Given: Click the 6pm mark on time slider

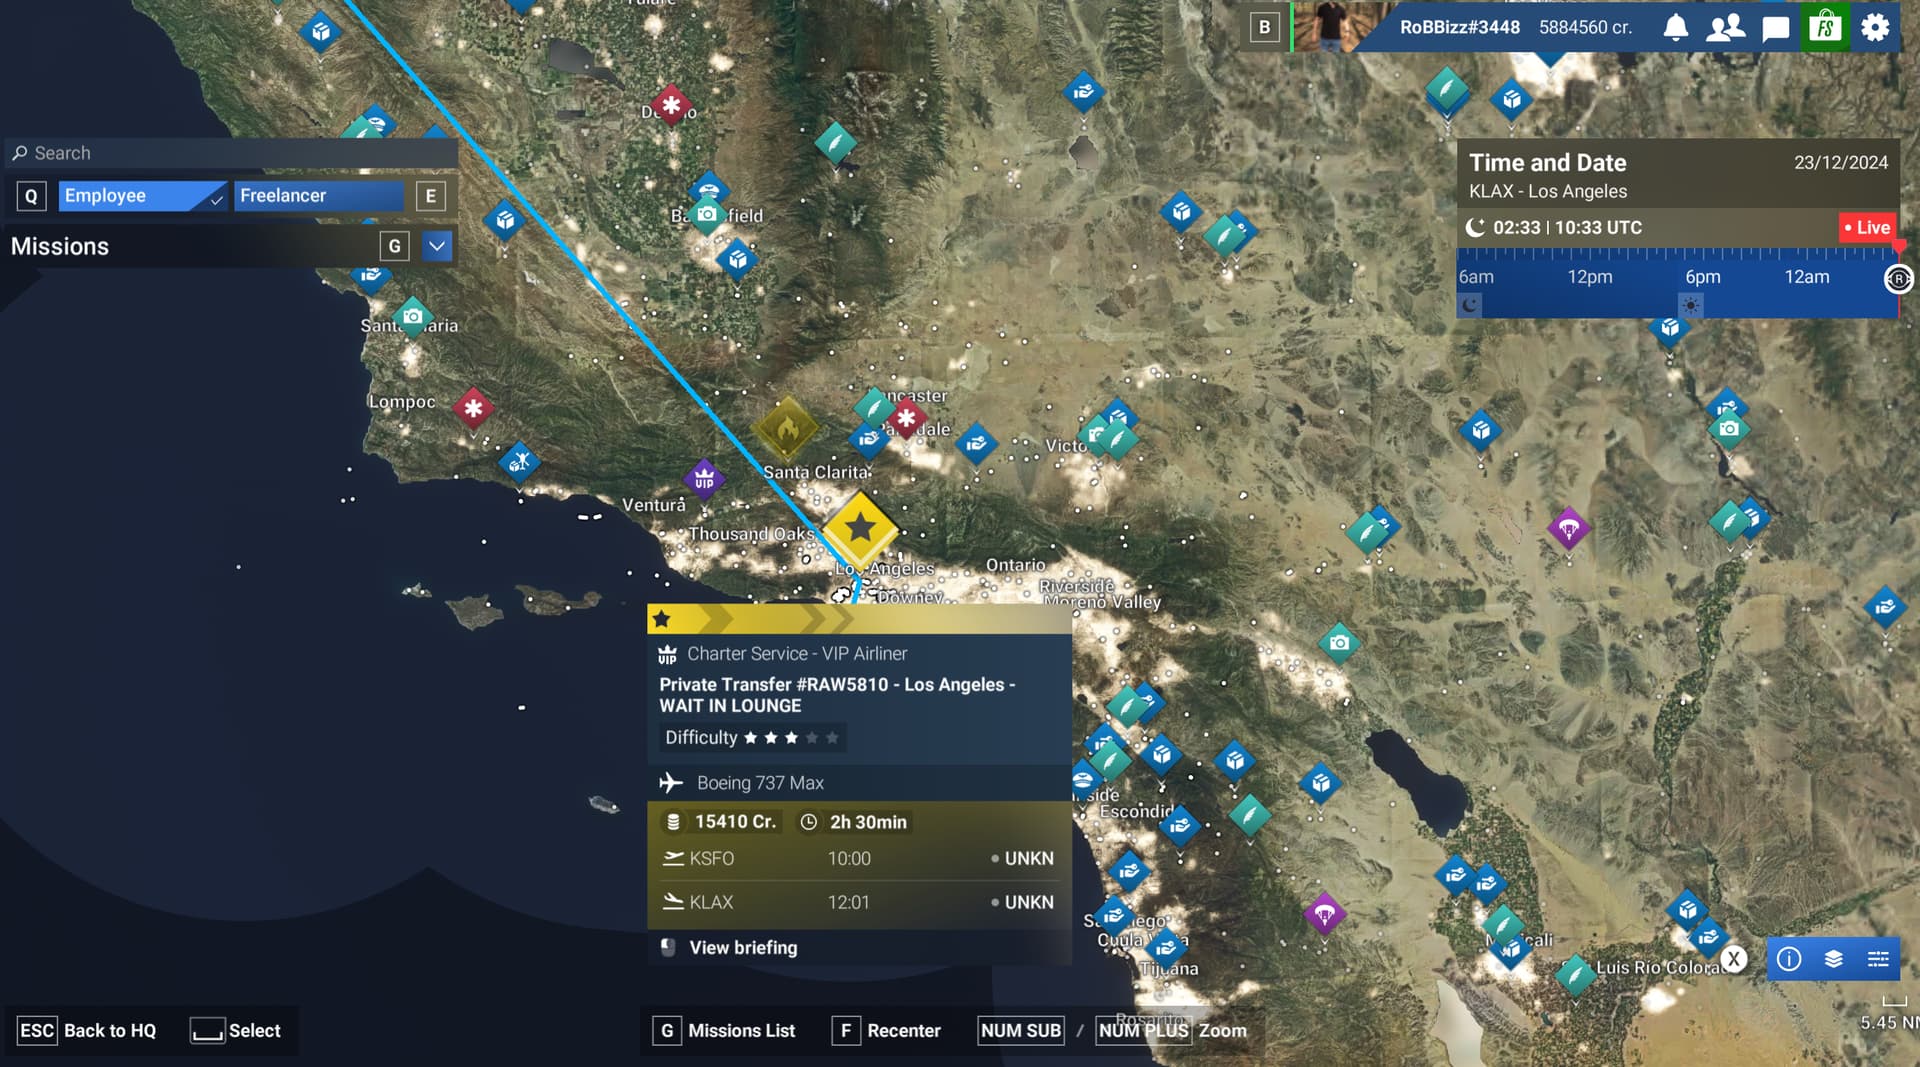Looking at the screenshot, I should pyautogui.click(x=1702, y=277).
